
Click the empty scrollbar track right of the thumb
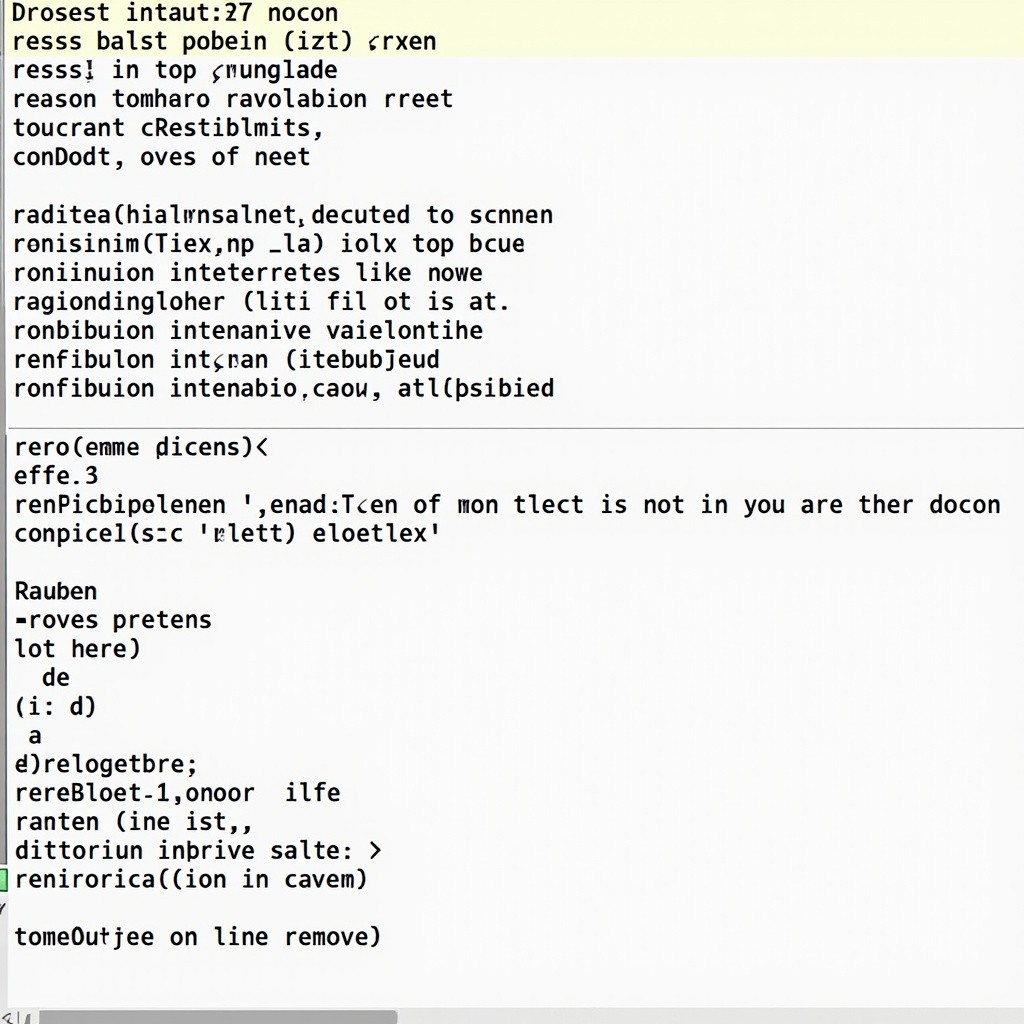(700, 1016)
